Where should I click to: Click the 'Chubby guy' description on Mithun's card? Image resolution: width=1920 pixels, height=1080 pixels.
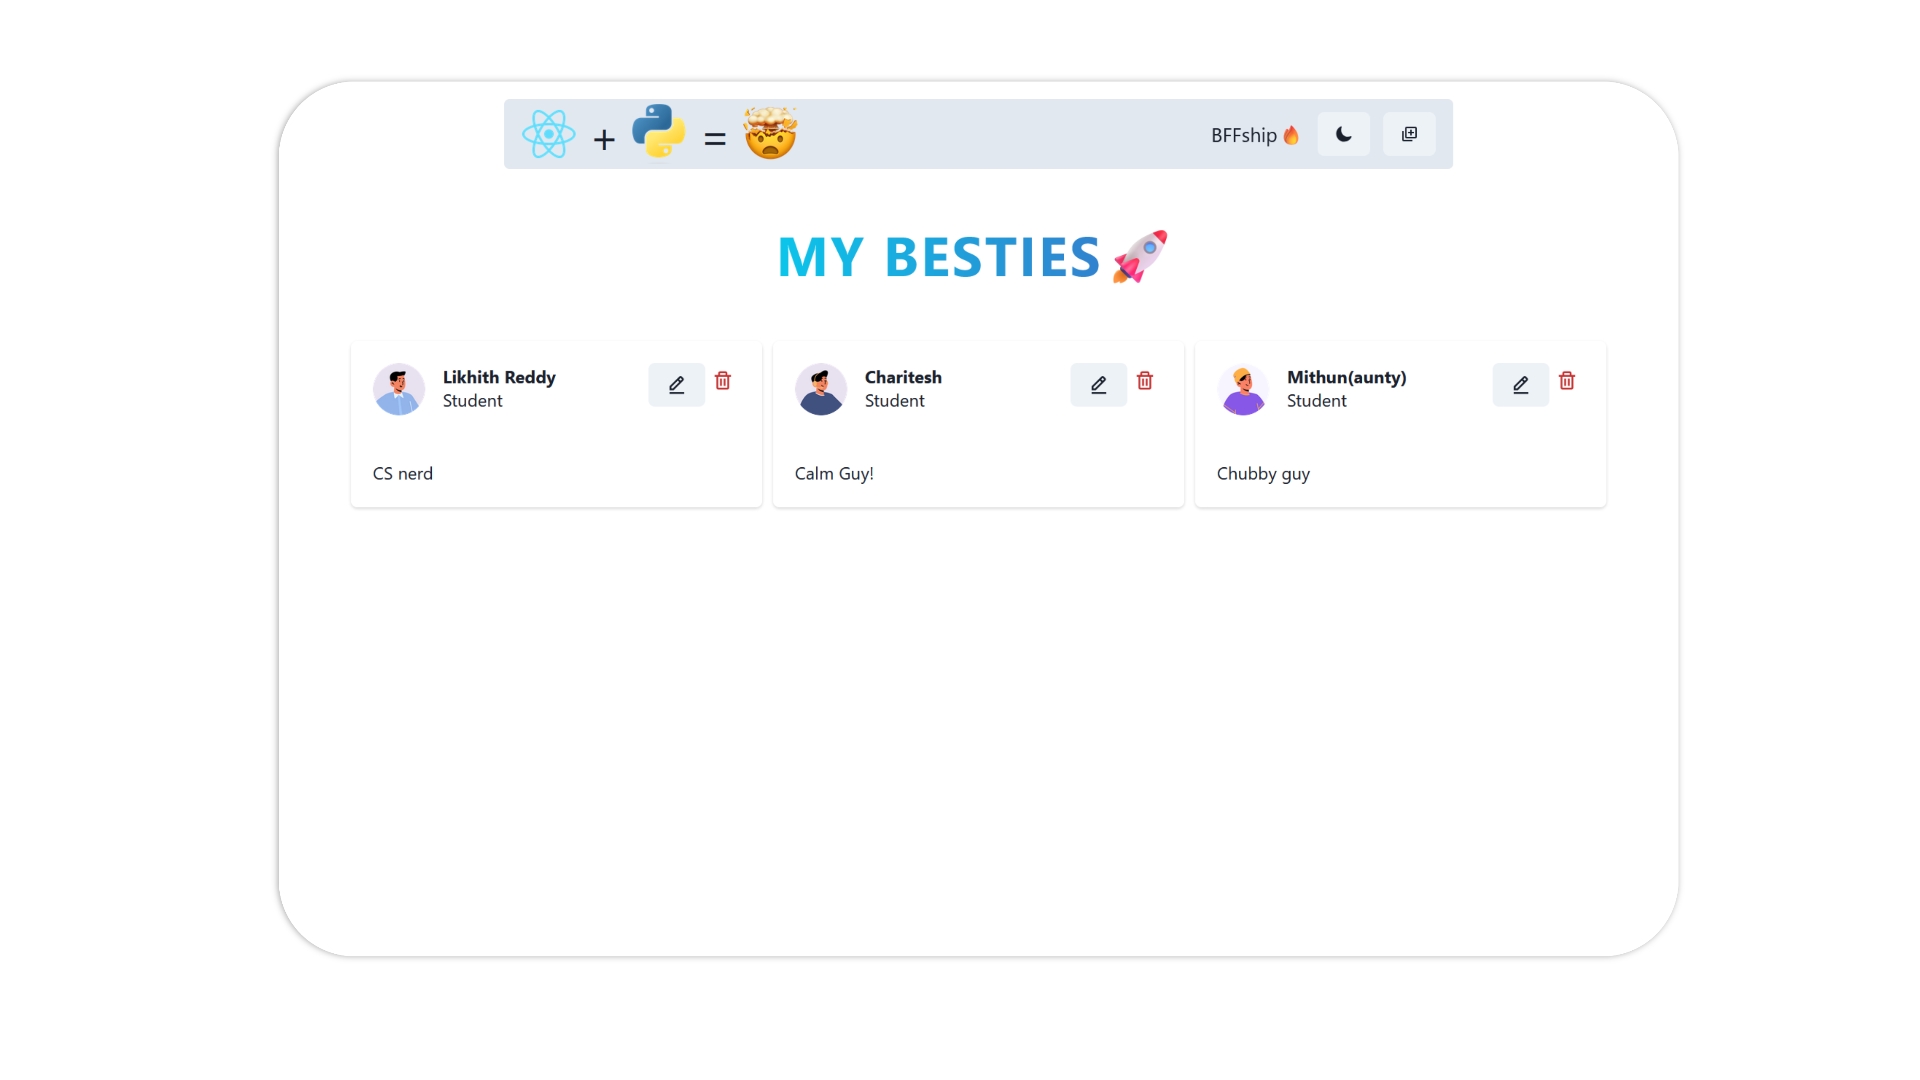pyautogui.click(x=1263, y=474)
